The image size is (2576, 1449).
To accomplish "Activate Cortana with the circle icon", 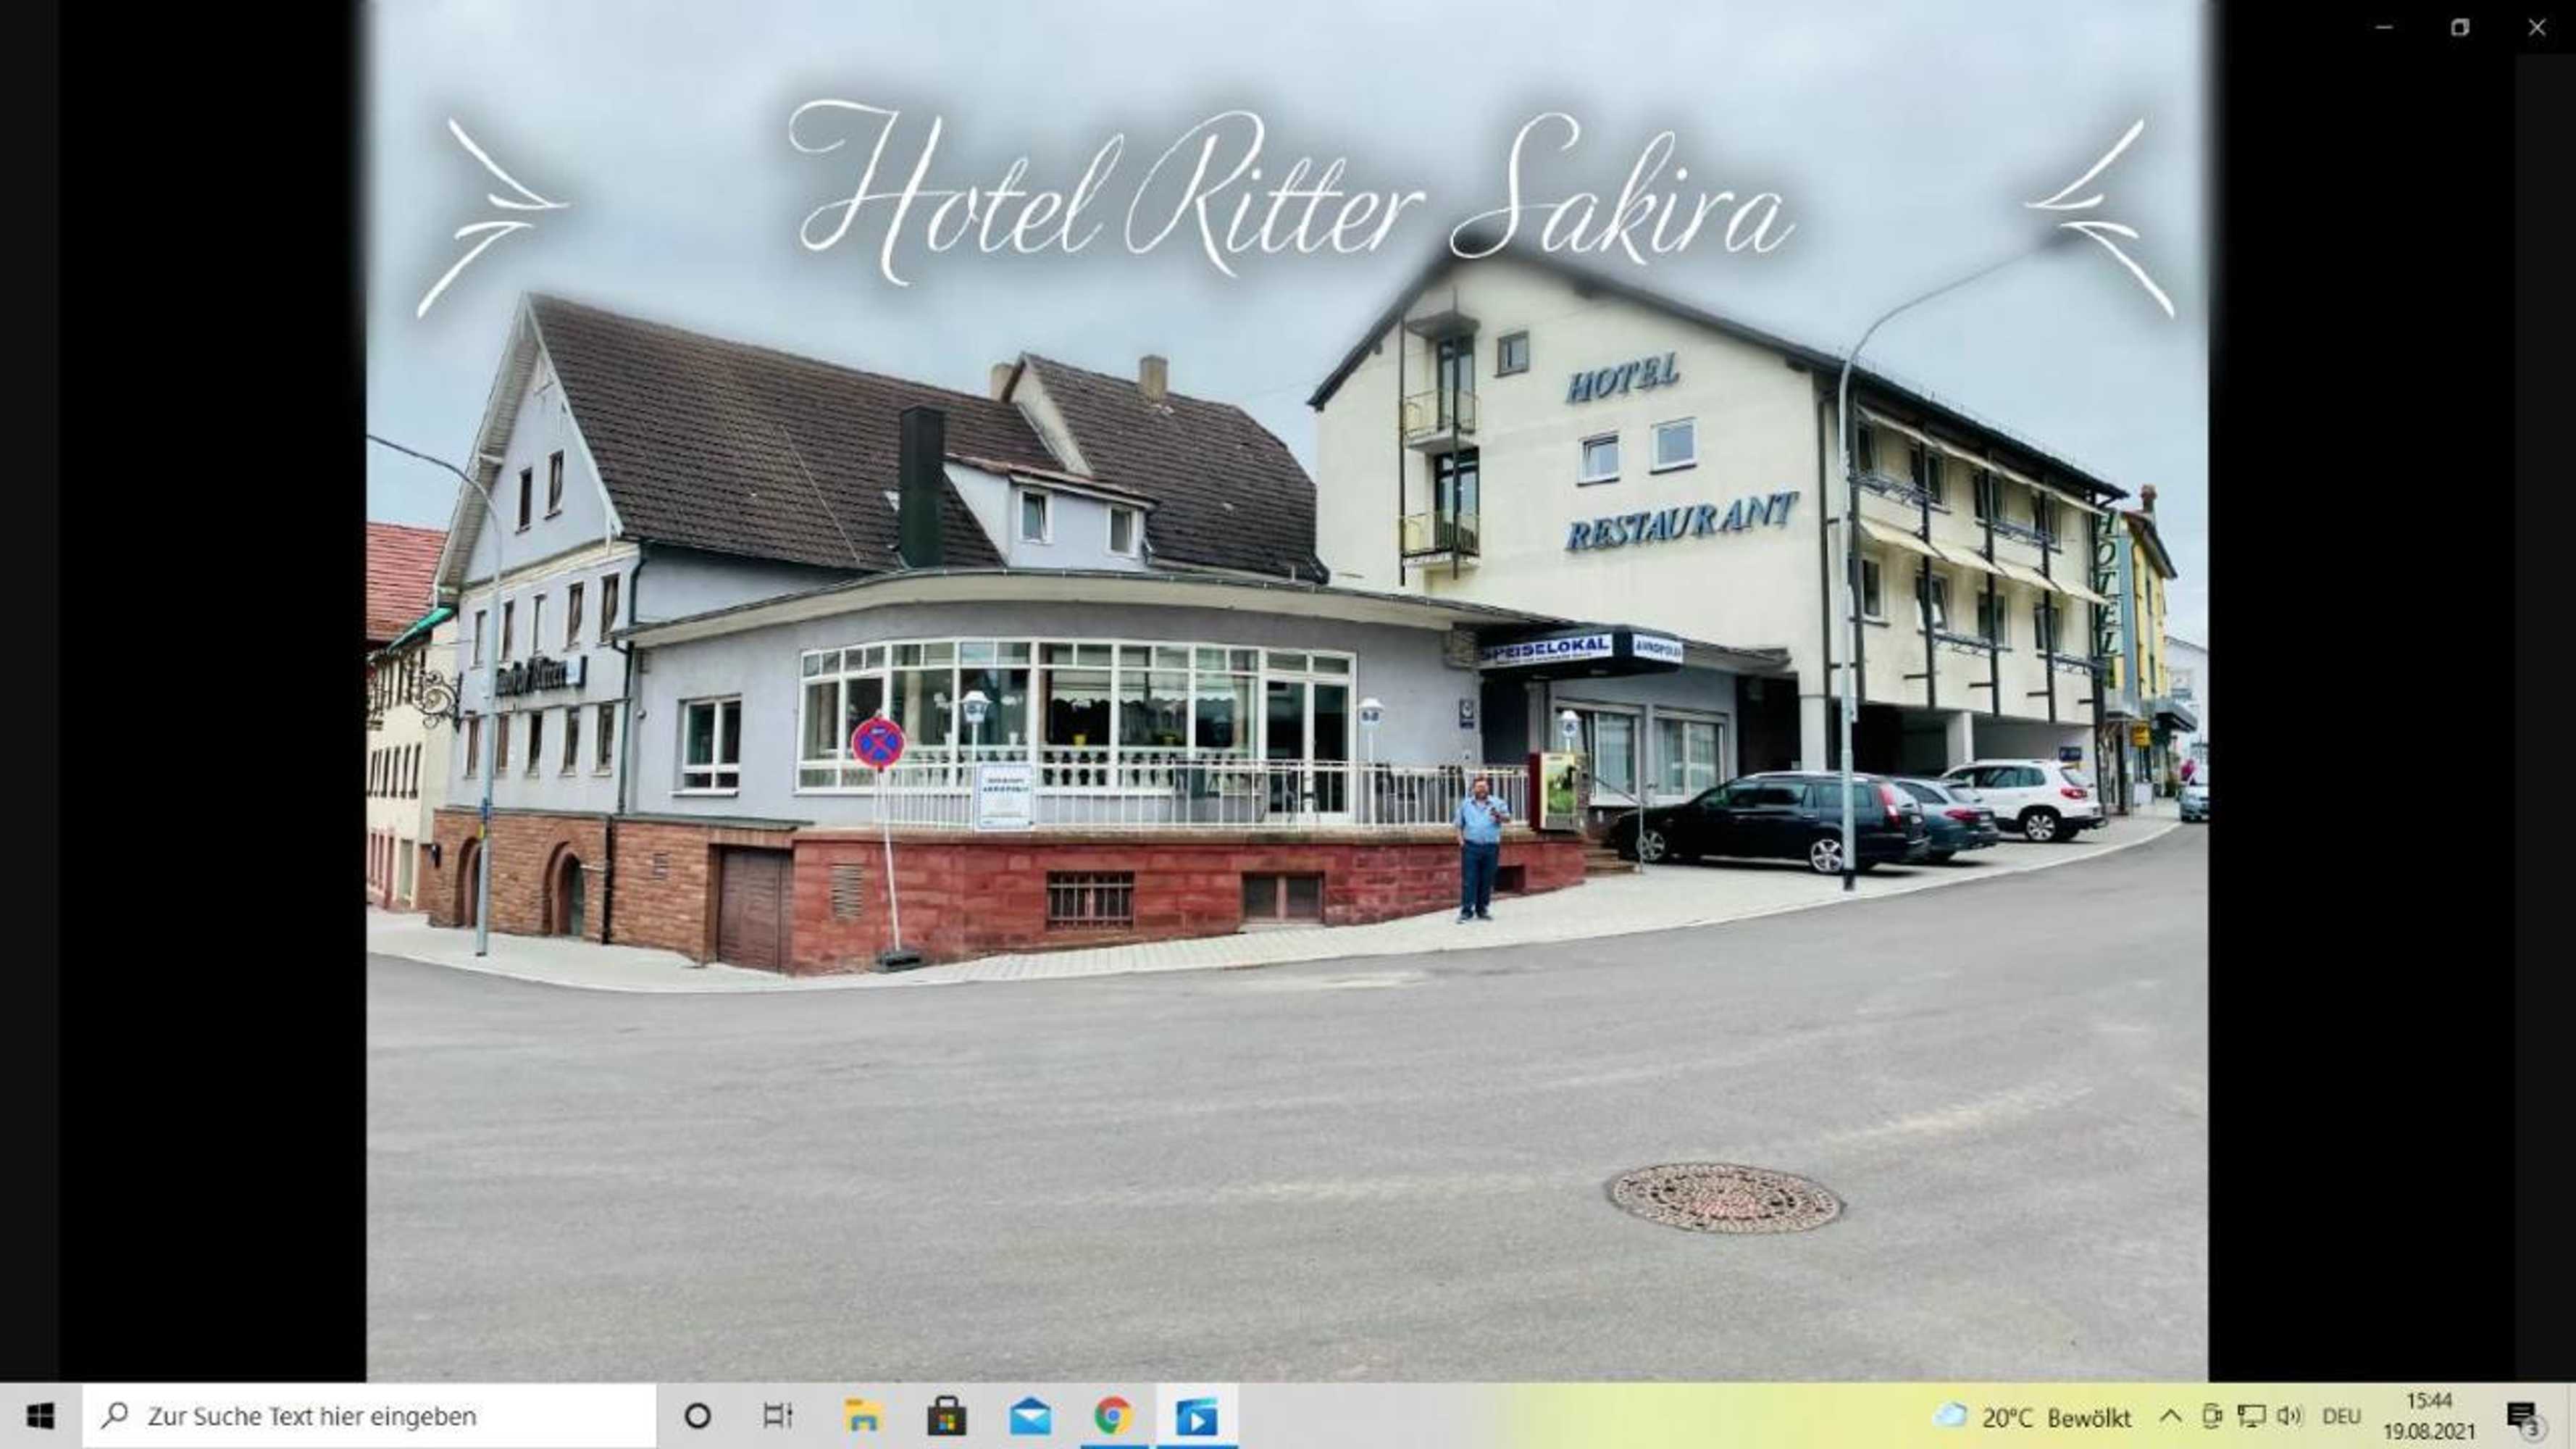I will 697,1416.
